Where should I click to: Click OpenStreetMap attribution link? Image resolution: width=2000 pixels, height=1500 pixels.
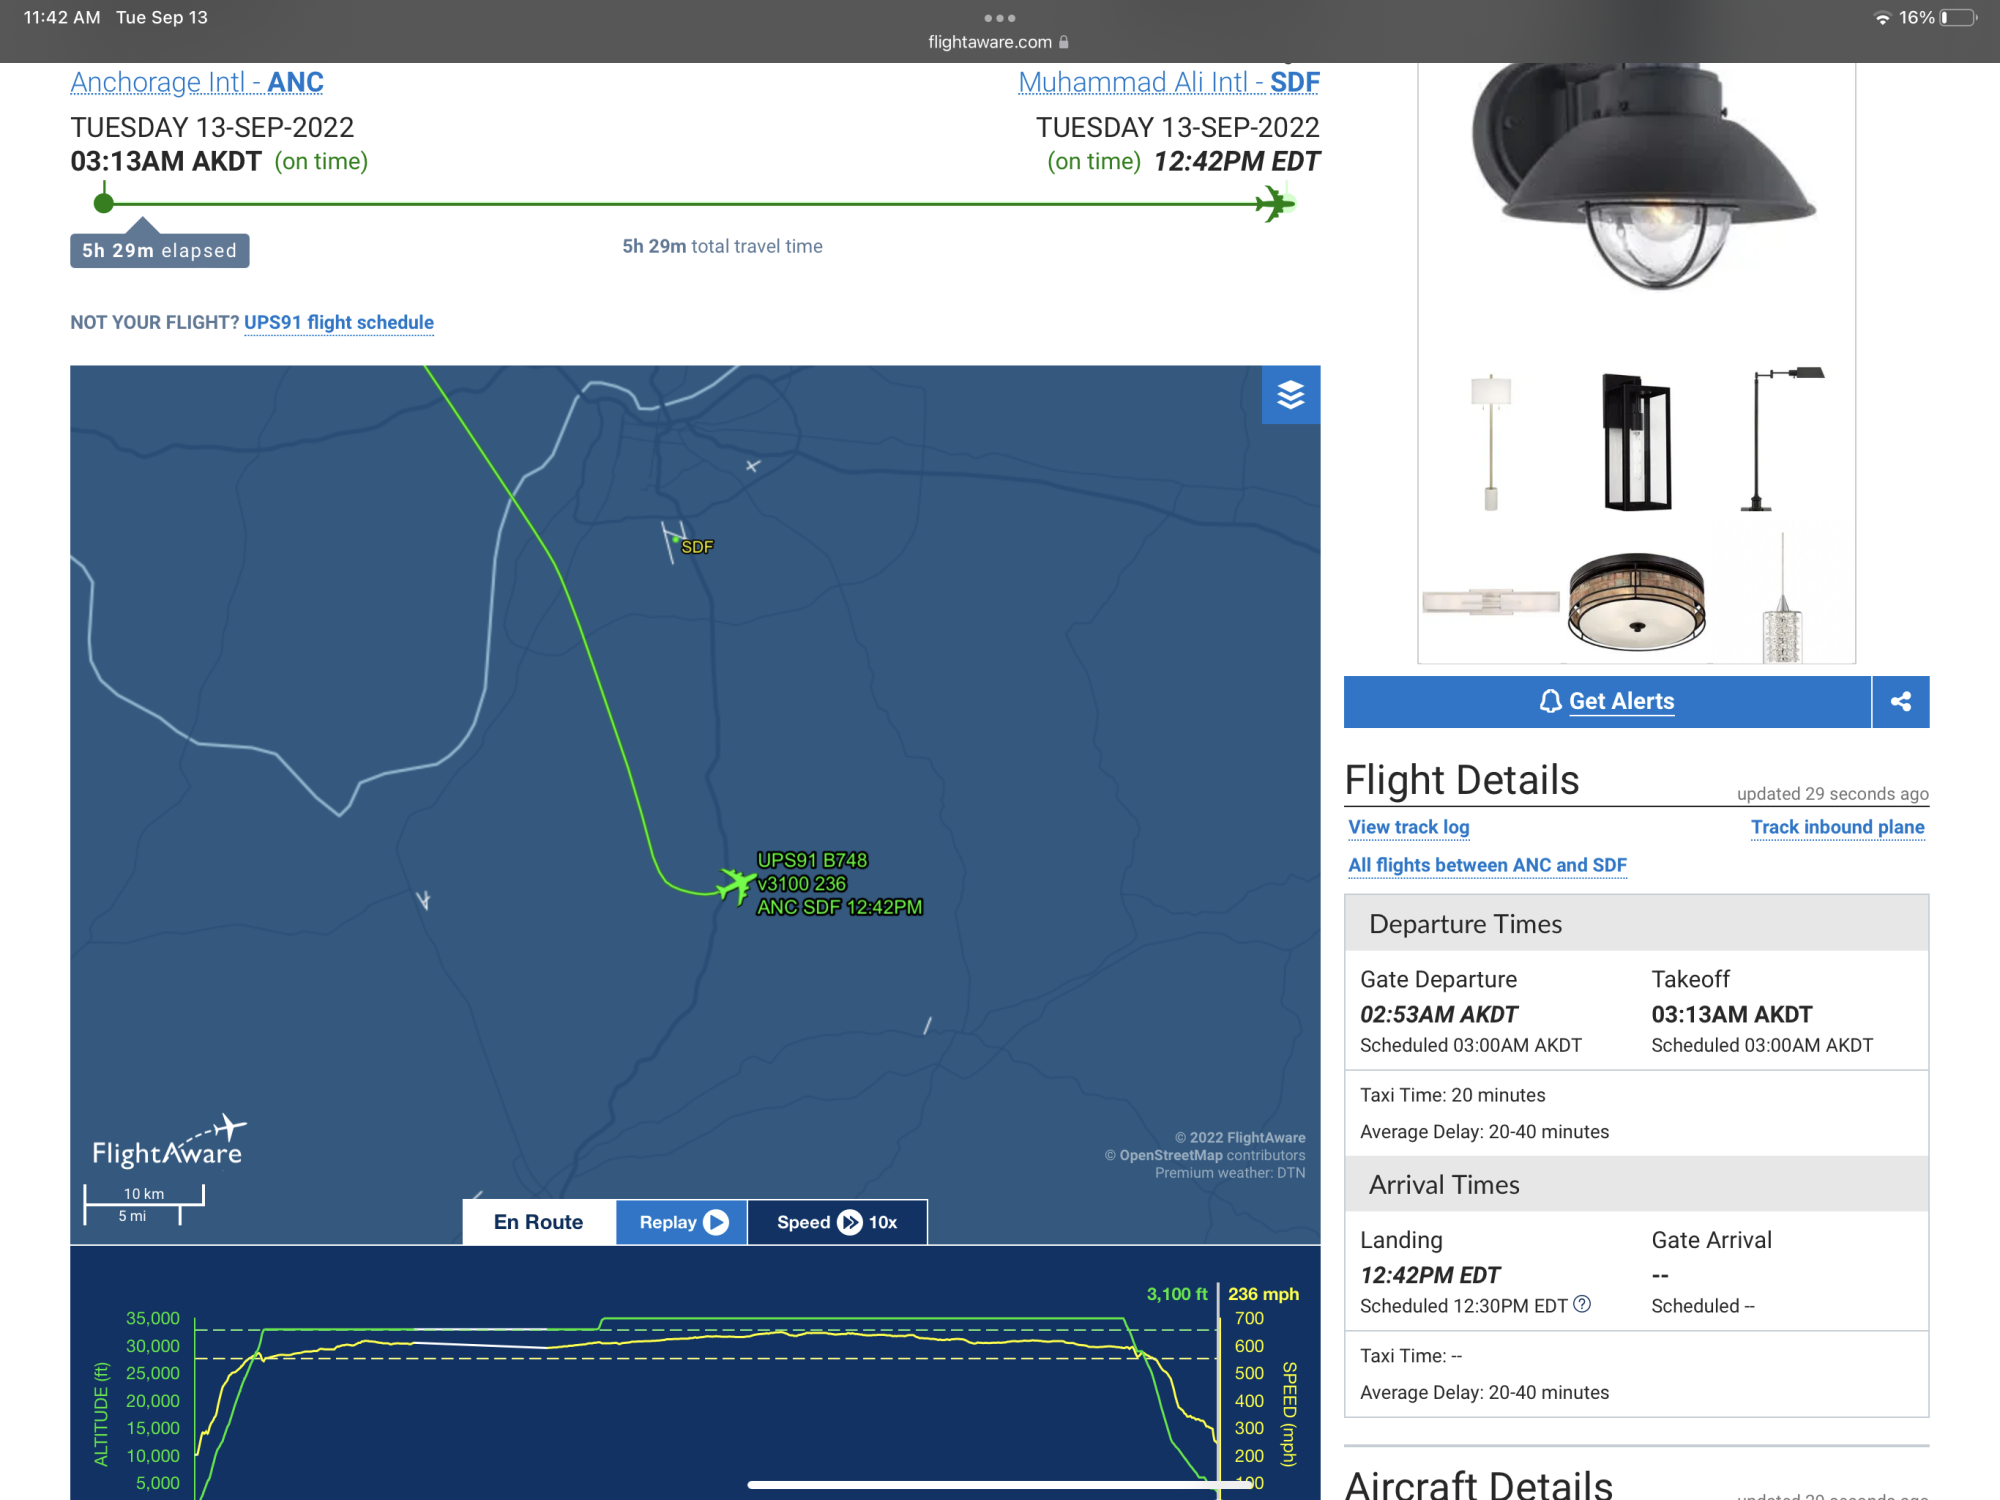click(1171, 1155)
